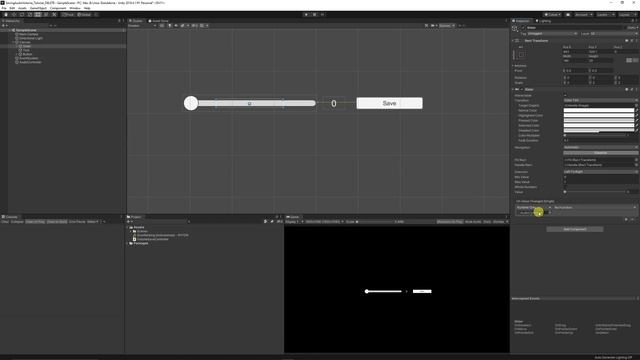Open Slider component more options menu
The image size is (640, 360).
[636, 89]
